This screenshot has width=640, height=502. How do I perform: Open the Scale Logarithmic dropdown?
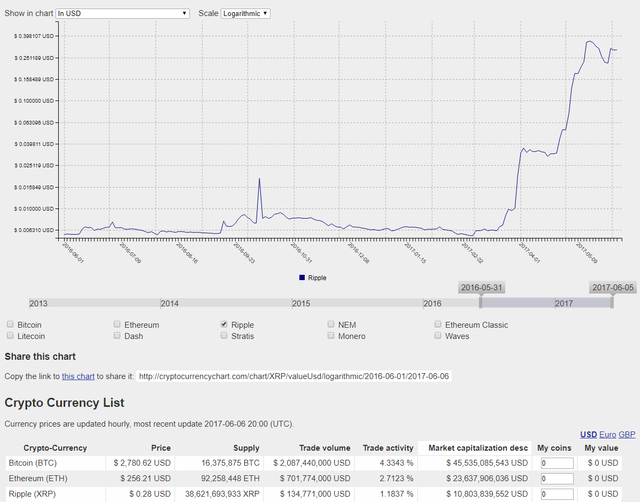(245, 13)
